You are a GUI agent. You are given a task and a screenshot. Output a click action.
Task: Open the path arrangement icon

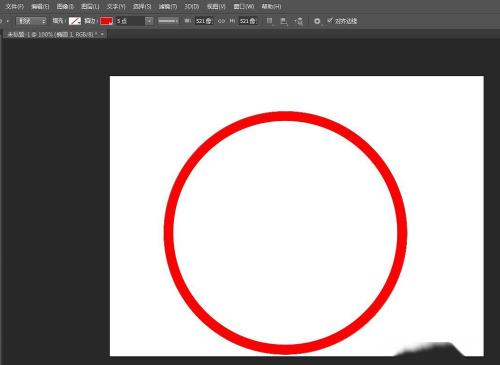click(299, 21)
